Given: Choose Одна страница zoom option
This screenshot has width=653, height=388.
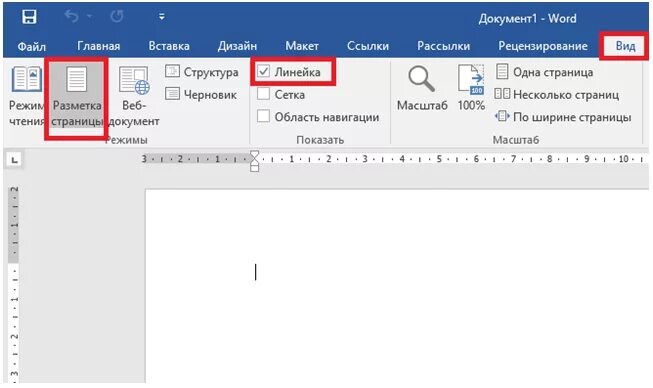Looking at the screenshot, I should click(544, 72).
